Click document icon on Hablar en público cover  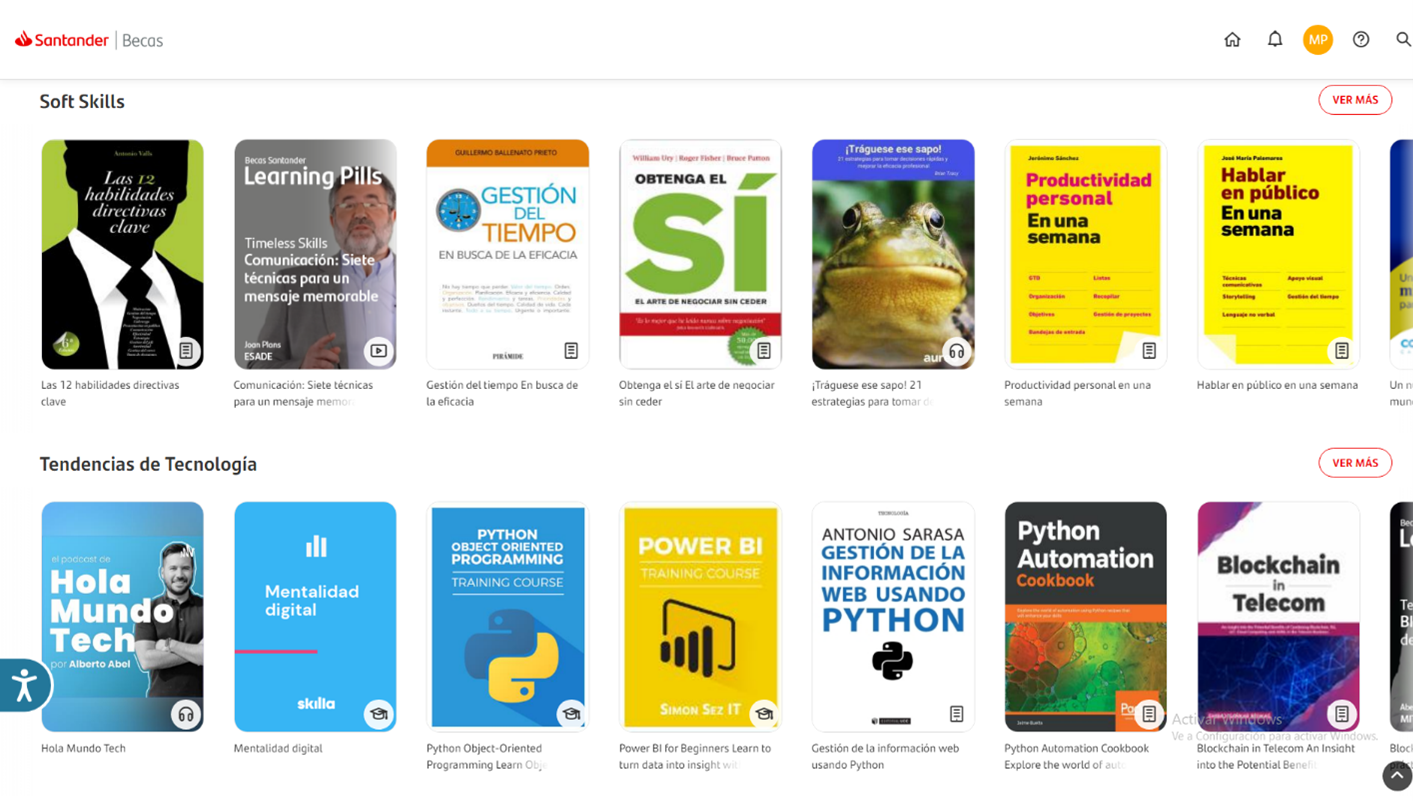[x=1342, y=351]
